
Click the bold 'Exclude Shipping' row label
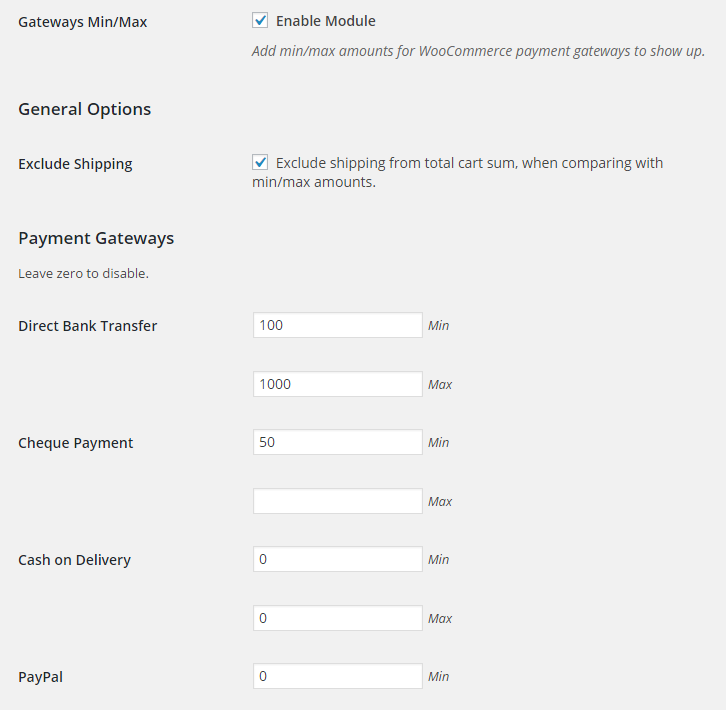click(x=75, y=164)
